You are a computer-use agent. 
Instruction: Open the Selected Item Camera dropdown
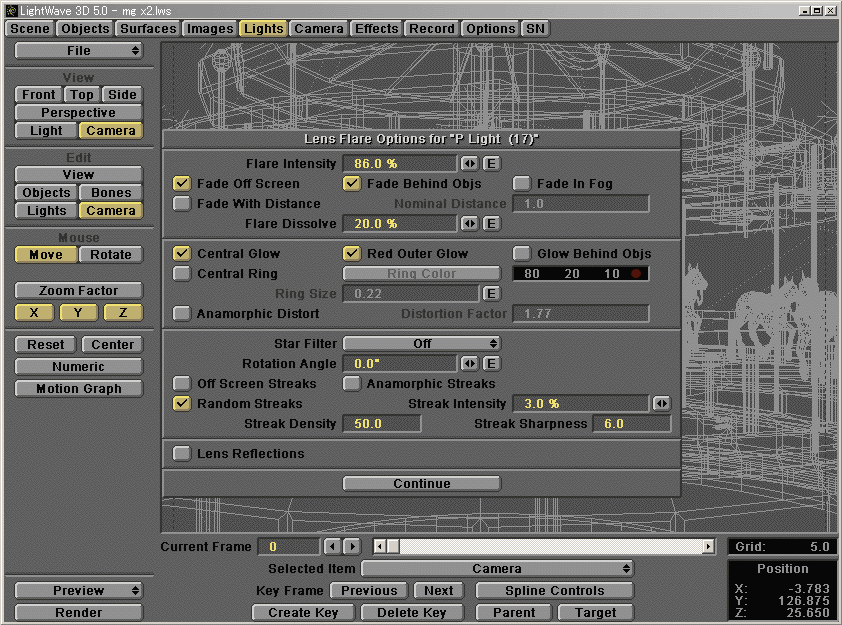click(x=497, y=568)
